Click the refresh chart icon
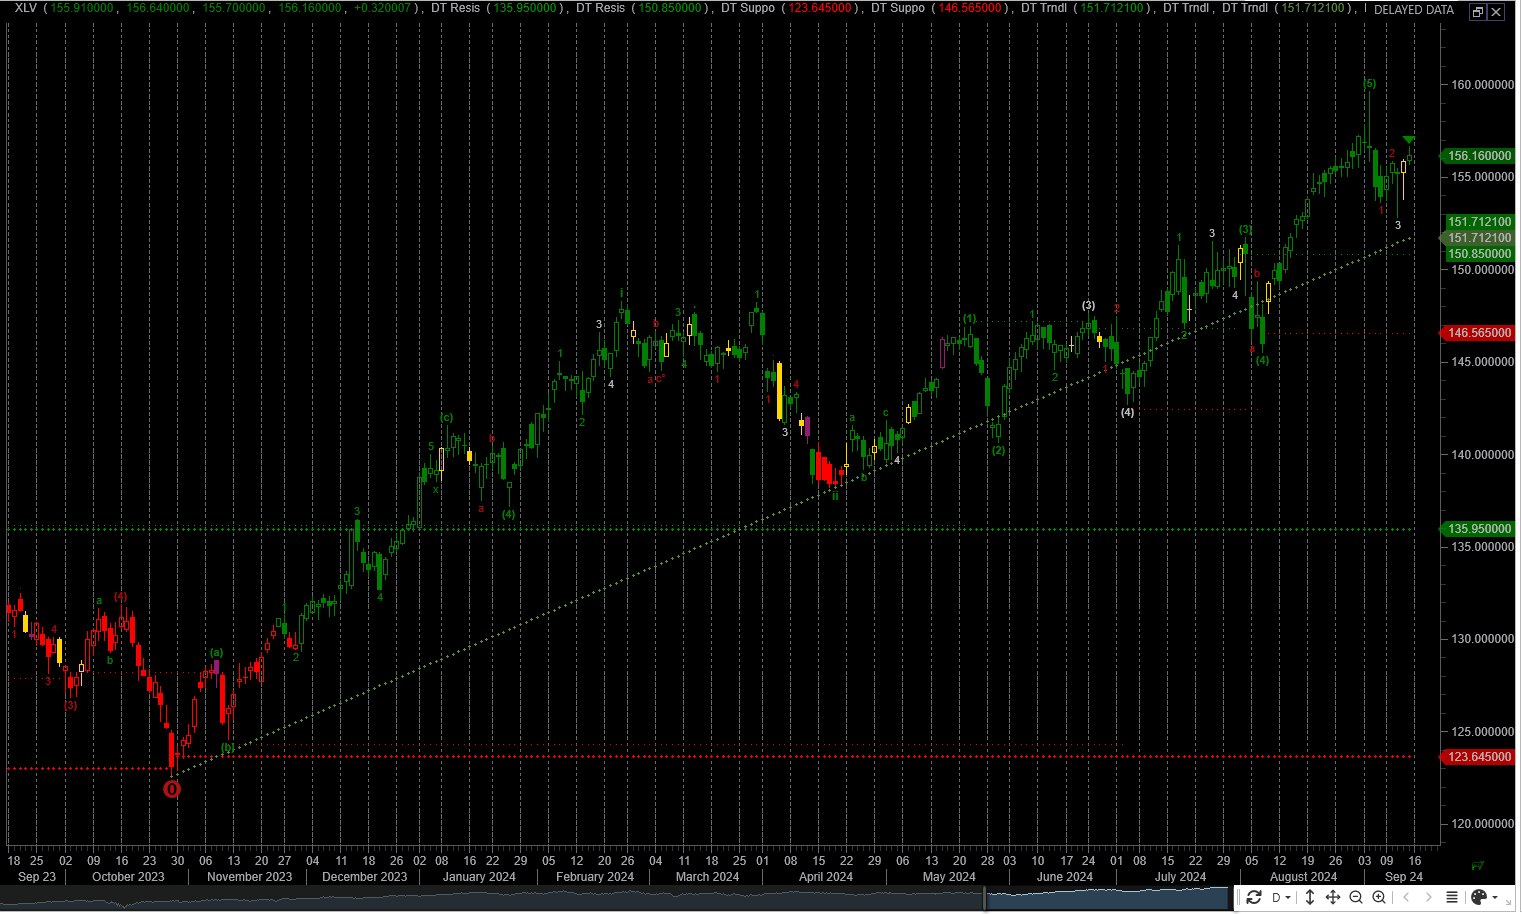This screenshot has width=1522, height=914. pyautogui.click(x=1254, y=897)
